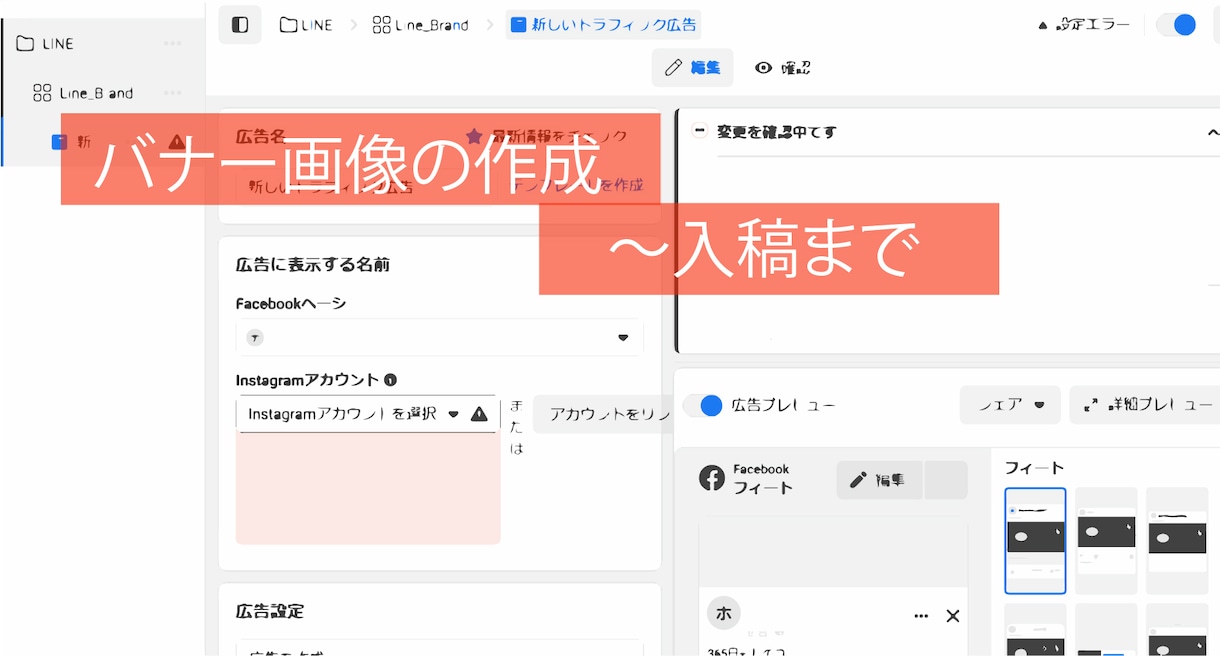
Task: Click the info icon beside Instagramアカウント
Action: coord(390,380)
